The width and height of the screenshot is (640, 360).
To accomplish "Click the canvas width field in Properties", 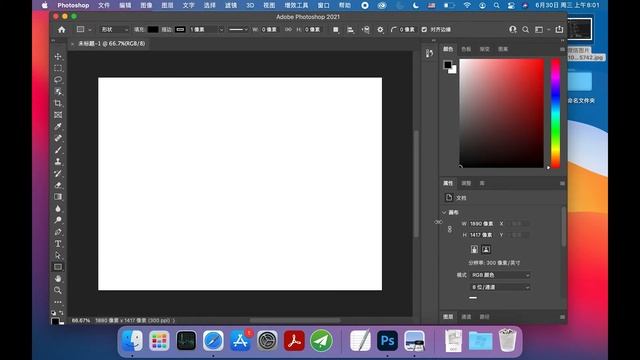I will (482, 224).
